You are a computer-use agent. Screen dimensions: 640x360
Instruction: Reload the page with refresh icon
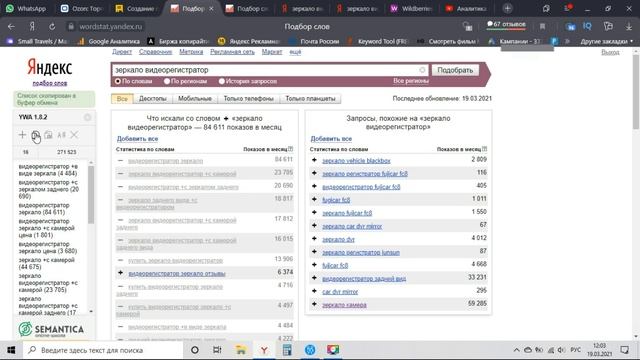click(x=52, y=27)
